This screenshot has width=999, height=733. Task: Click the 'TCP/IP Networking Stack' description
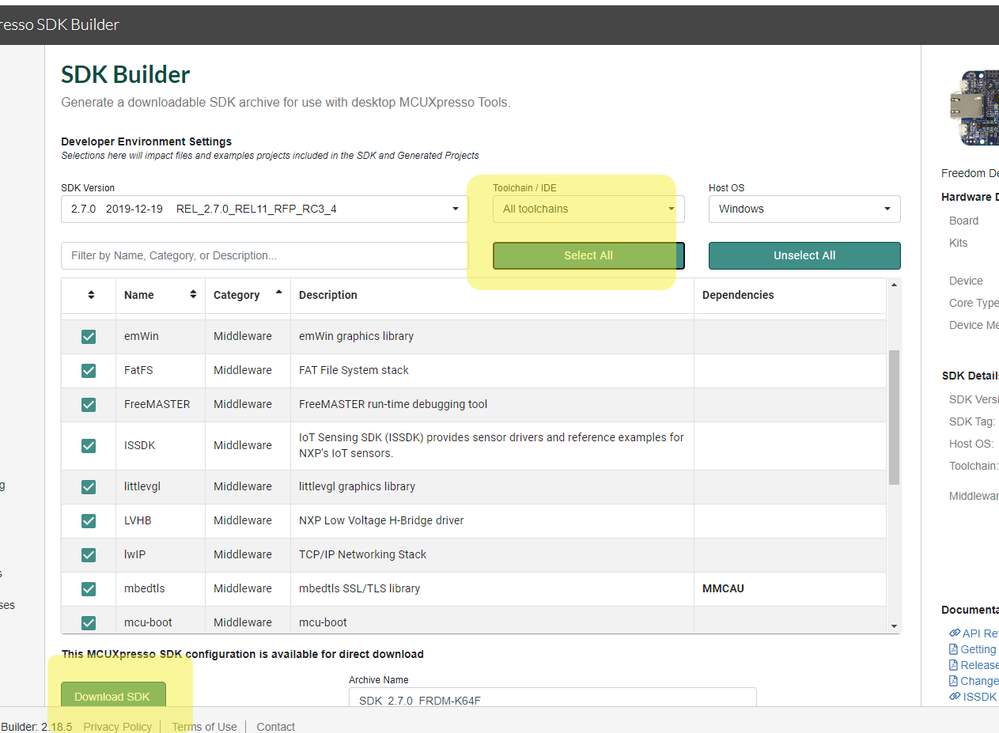363,555
